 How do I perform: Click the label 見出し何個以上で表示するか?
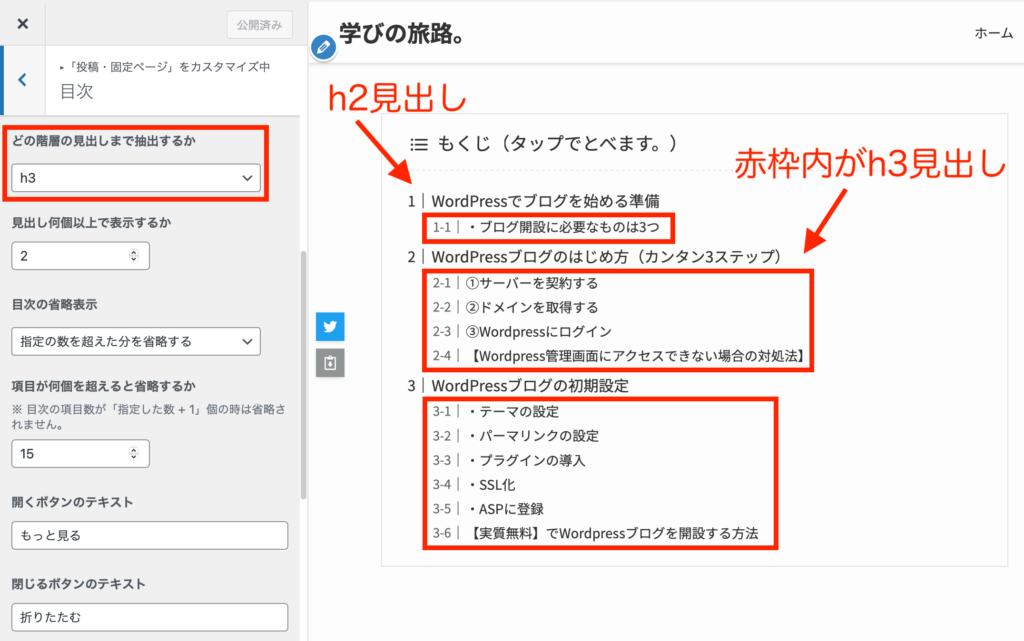[x=91, y=223]
